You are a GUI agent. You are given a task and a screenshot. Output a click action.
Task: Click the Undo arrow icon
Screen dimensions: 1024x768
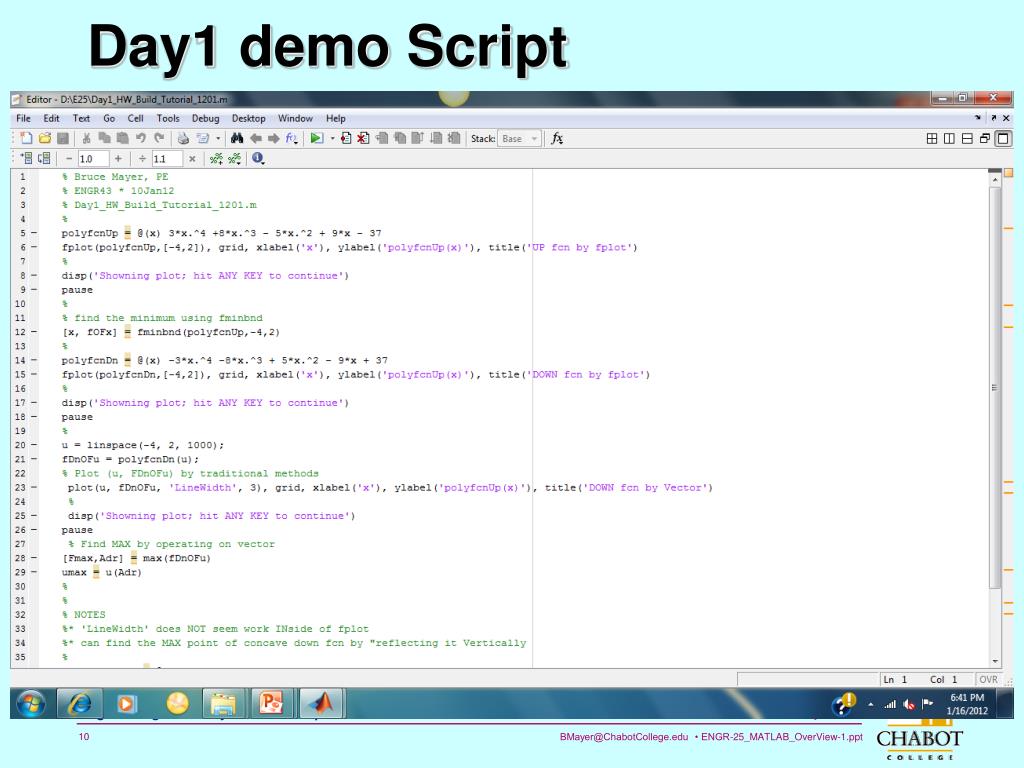tap(141, 139)
